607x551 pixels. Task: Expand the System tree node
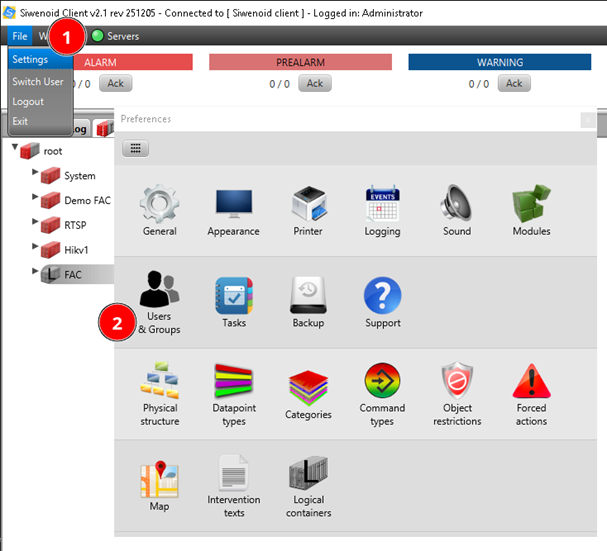(36, 174)
